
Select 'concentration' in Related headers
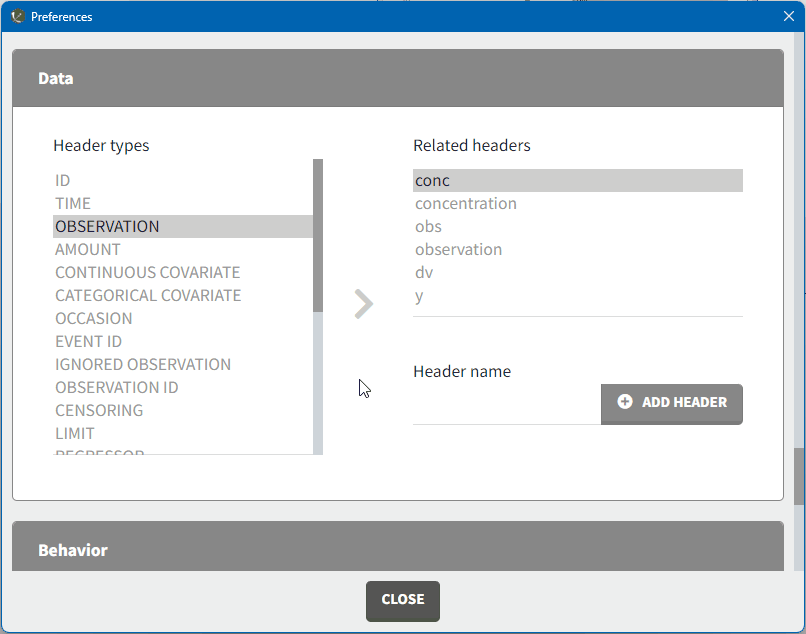click(466, 204)
